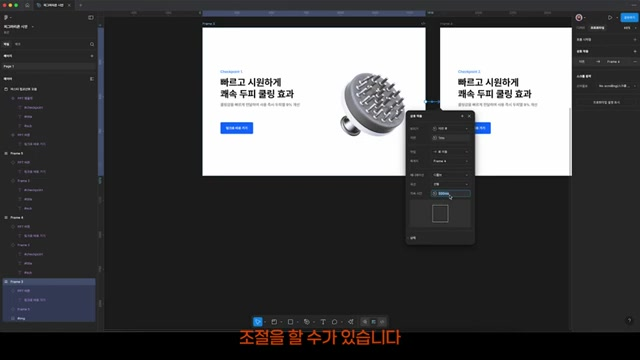This screenshot has width=640, height=360.
Task: Click the animation preview square
Action: 440,213
